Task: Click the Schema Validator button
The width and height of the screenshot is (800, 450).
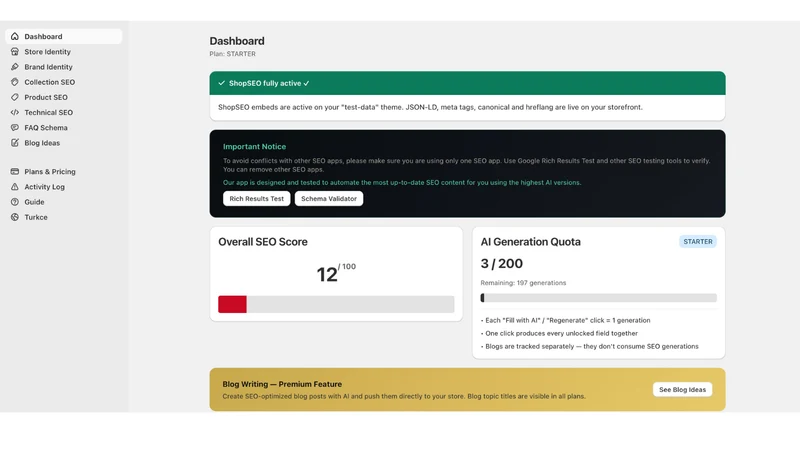Action: coord(329,198)
